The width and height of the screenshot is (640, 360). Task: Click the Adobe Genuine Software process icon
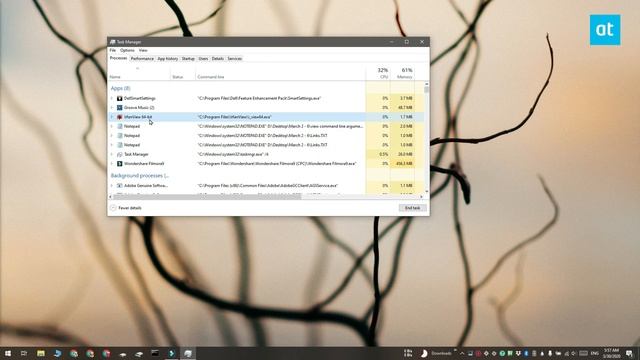click(120, 186)
